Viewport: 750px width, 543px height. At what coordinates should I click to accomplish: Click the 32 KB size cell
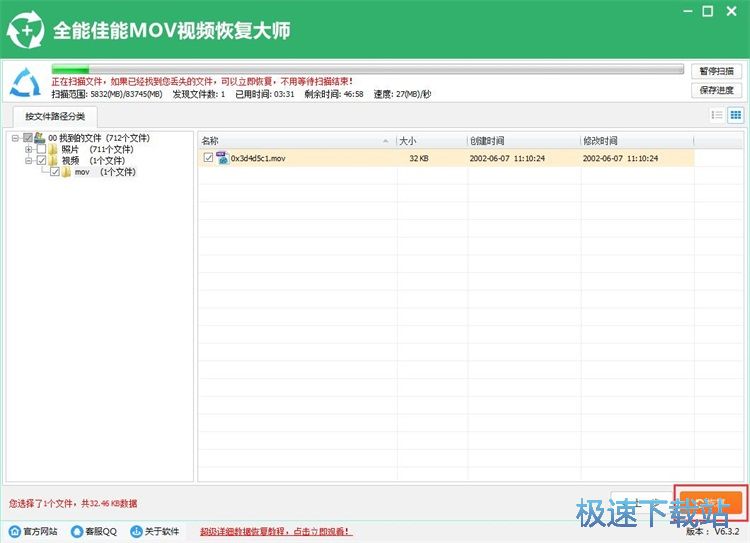coord(419,158)
